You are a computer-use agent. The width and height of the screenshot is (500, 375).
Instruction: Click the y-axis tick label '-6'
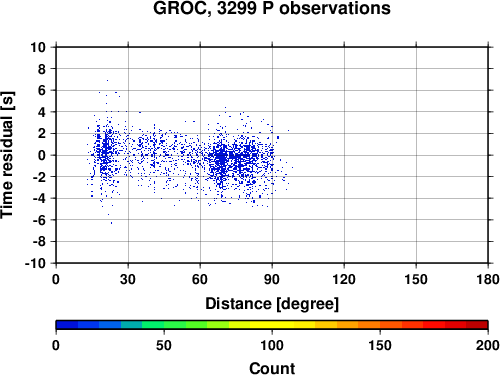point(39,220)
